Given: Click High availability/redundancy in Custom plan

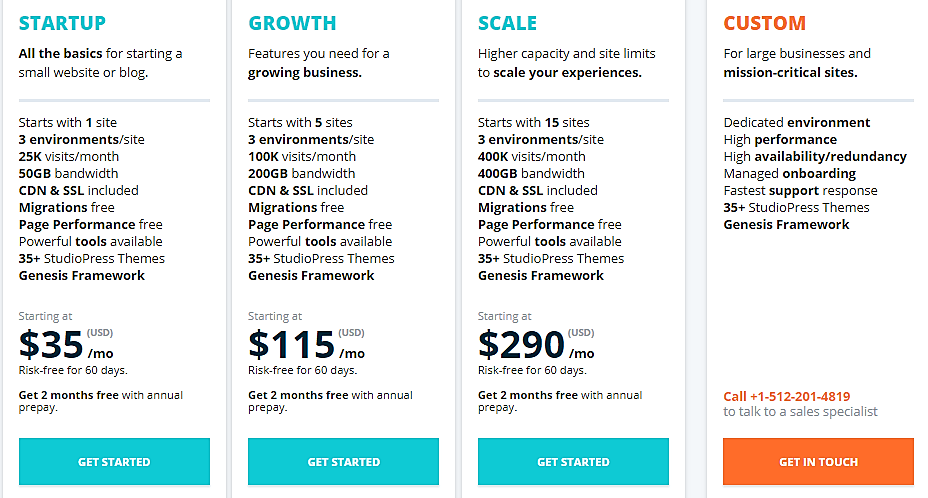Looking at the screenshot, I should 815,156.
